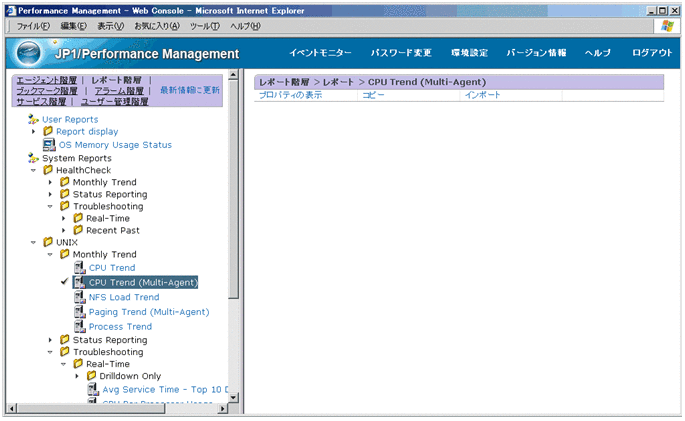Expand HealthCheck Status Reporting folder

click(x=50, y=194)
